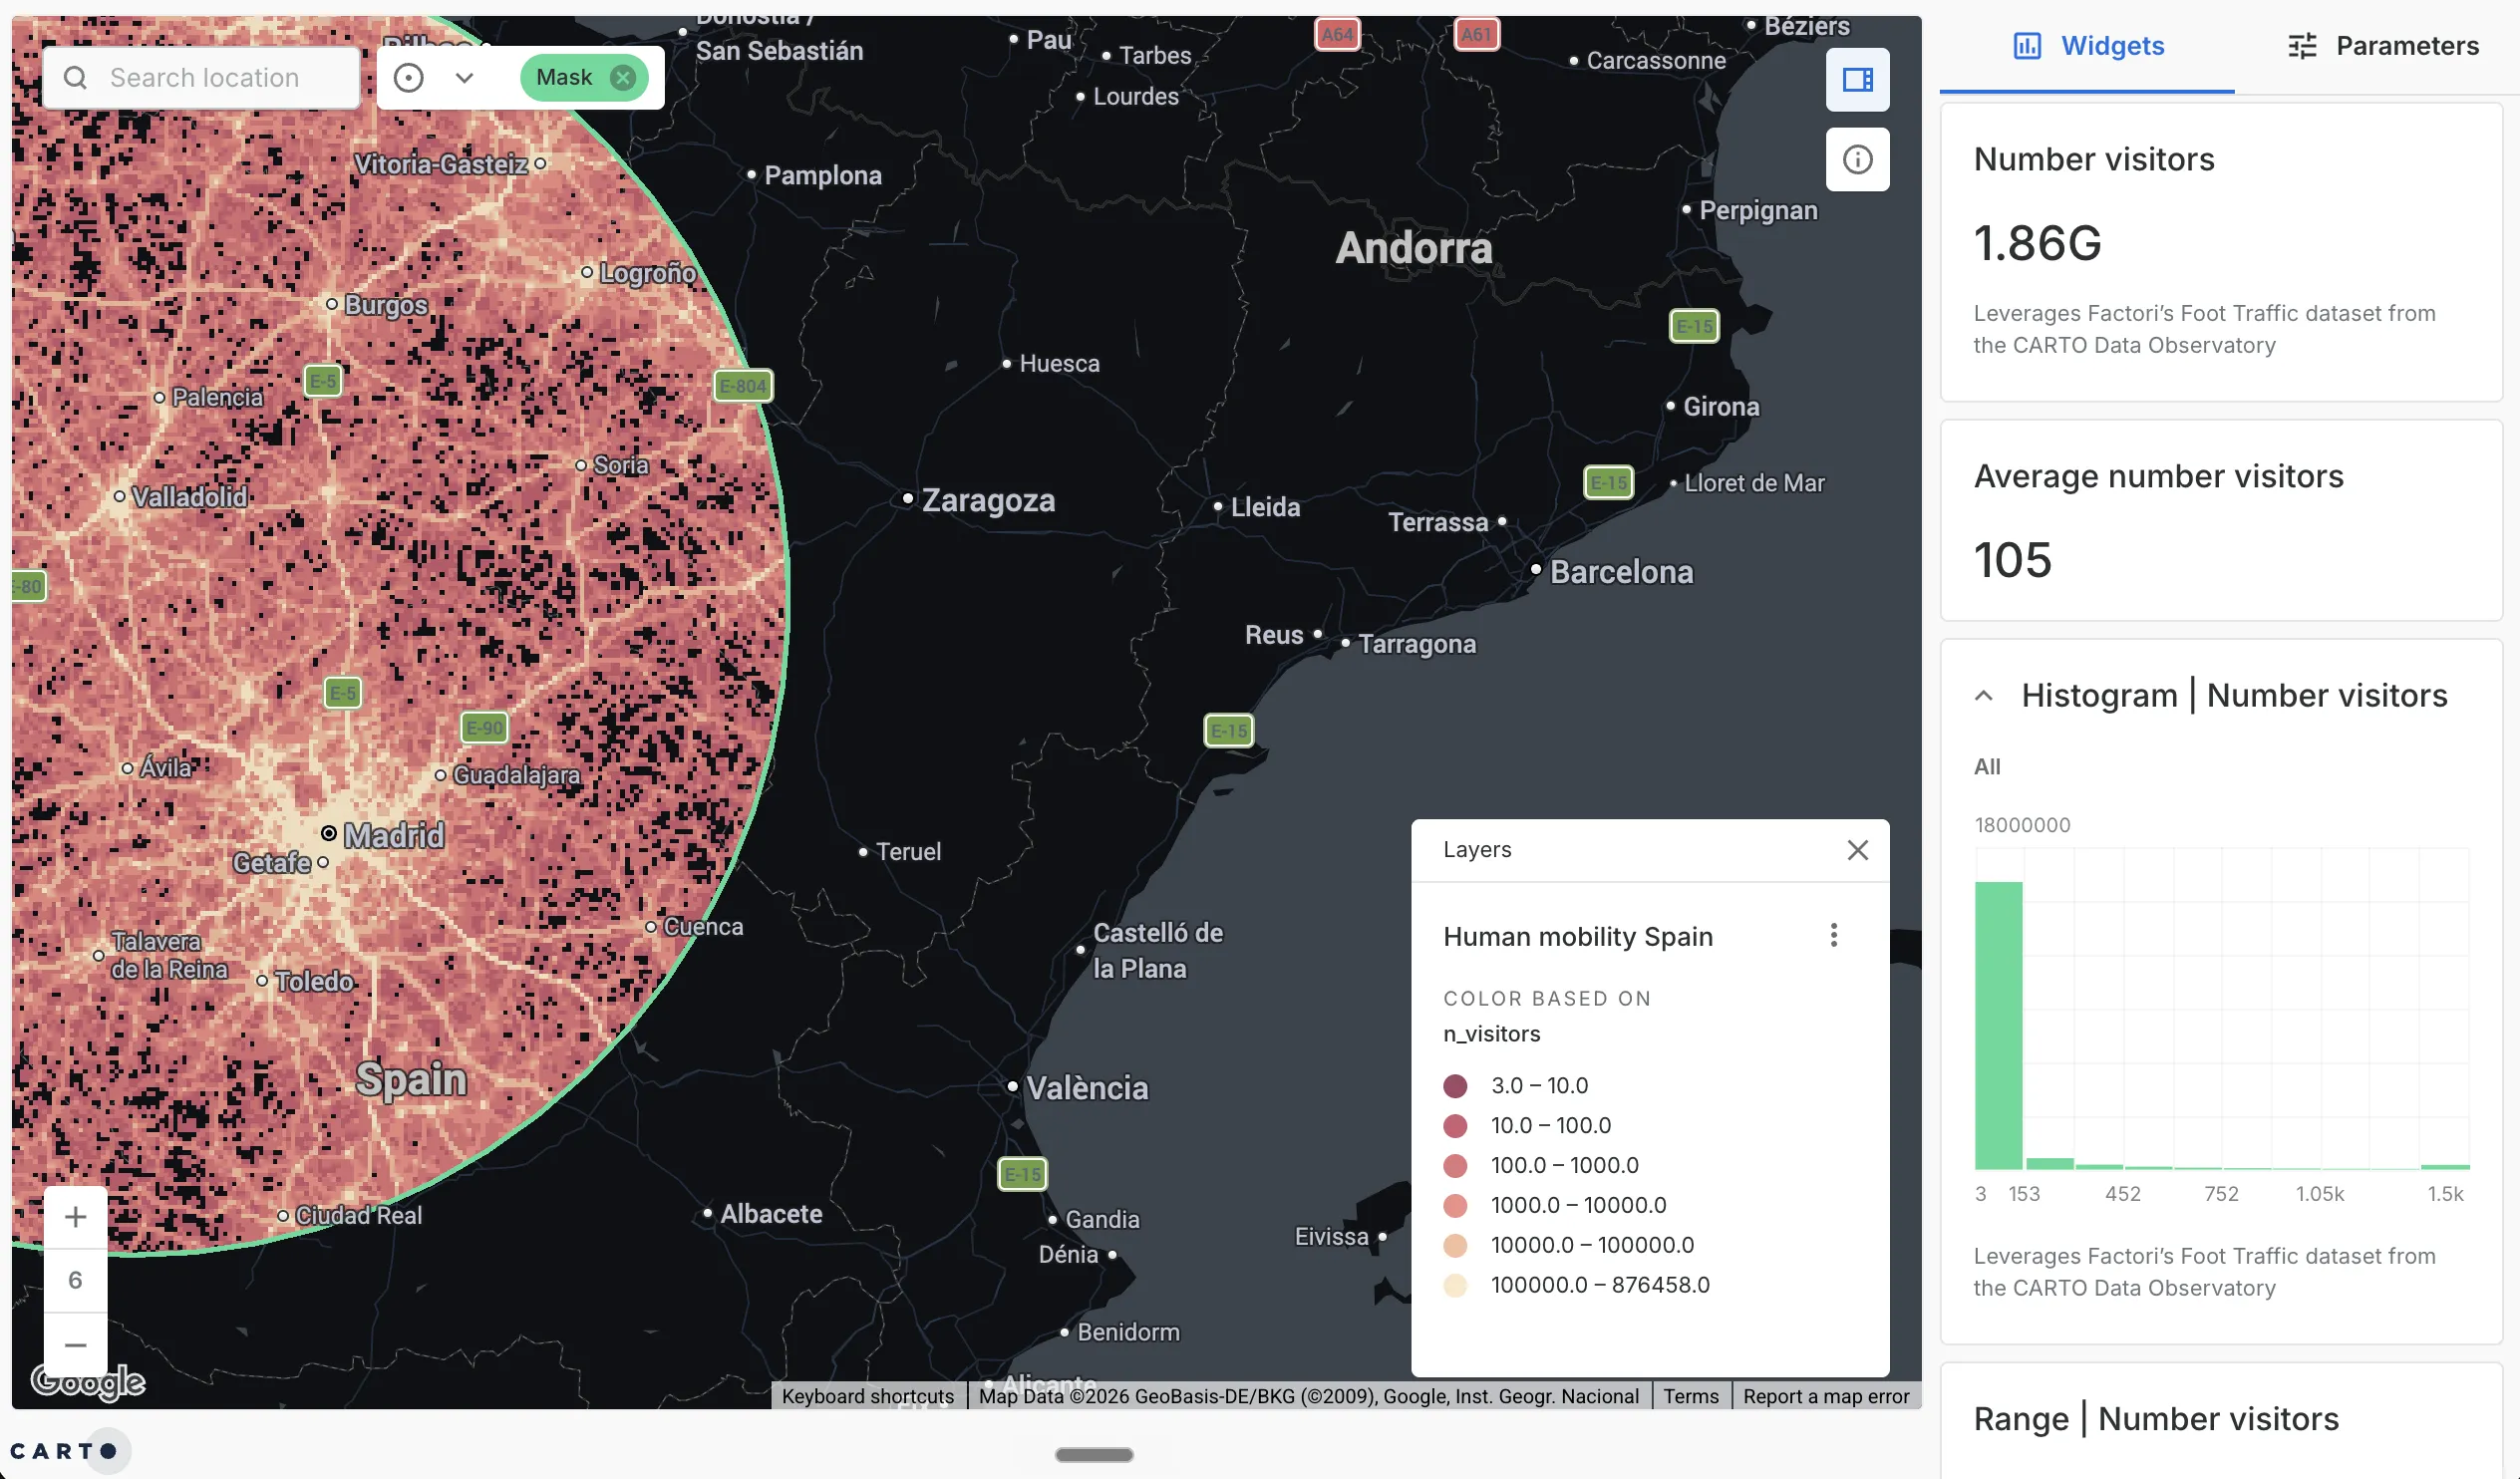Click the Layers panel heading
This screenshot has width=2520, height=1479.
point(1477,850)
